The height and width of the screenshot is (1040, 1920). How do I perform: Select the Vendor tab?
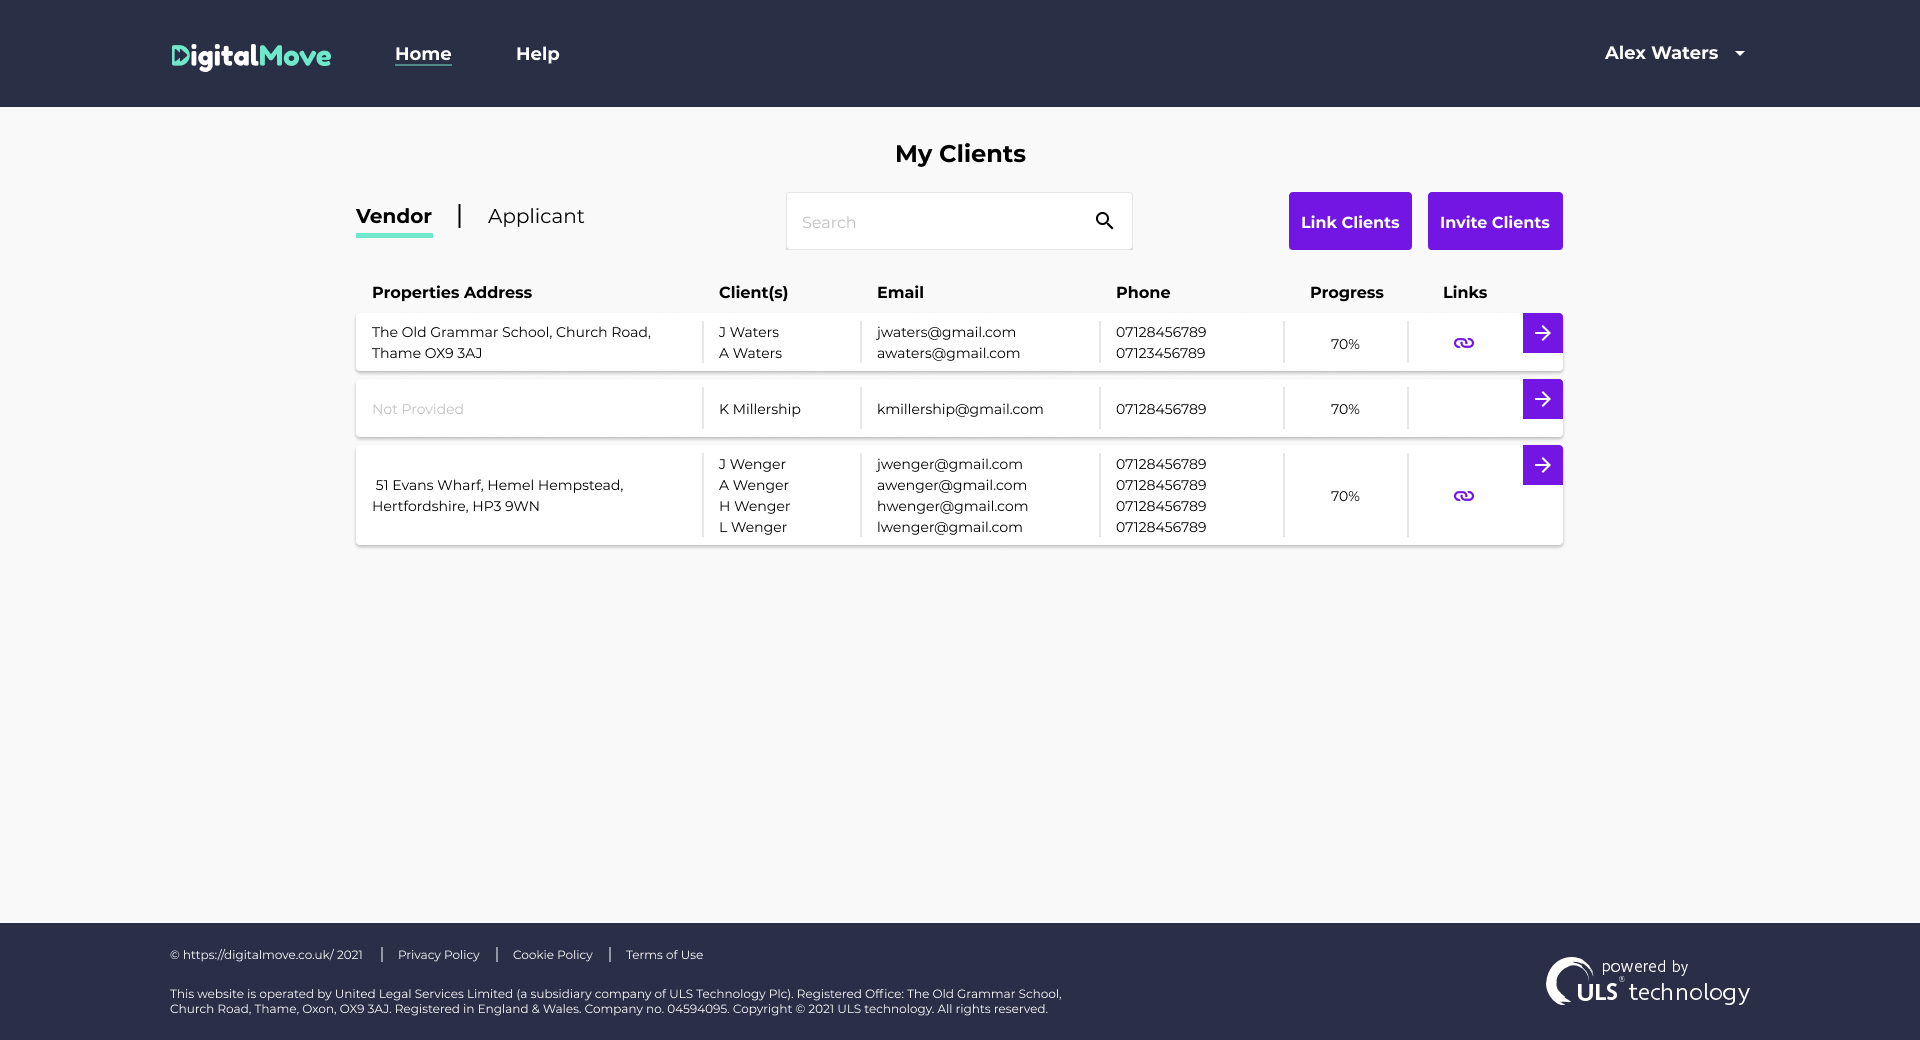coord(394,216)
